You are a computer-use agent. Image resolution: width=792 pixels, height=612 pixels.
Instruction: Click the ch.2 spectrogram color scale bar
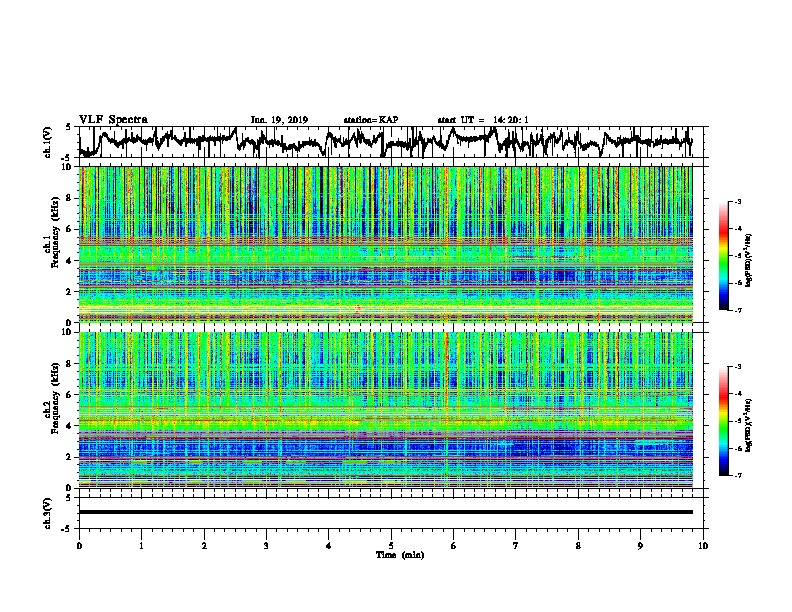(723, 421)
